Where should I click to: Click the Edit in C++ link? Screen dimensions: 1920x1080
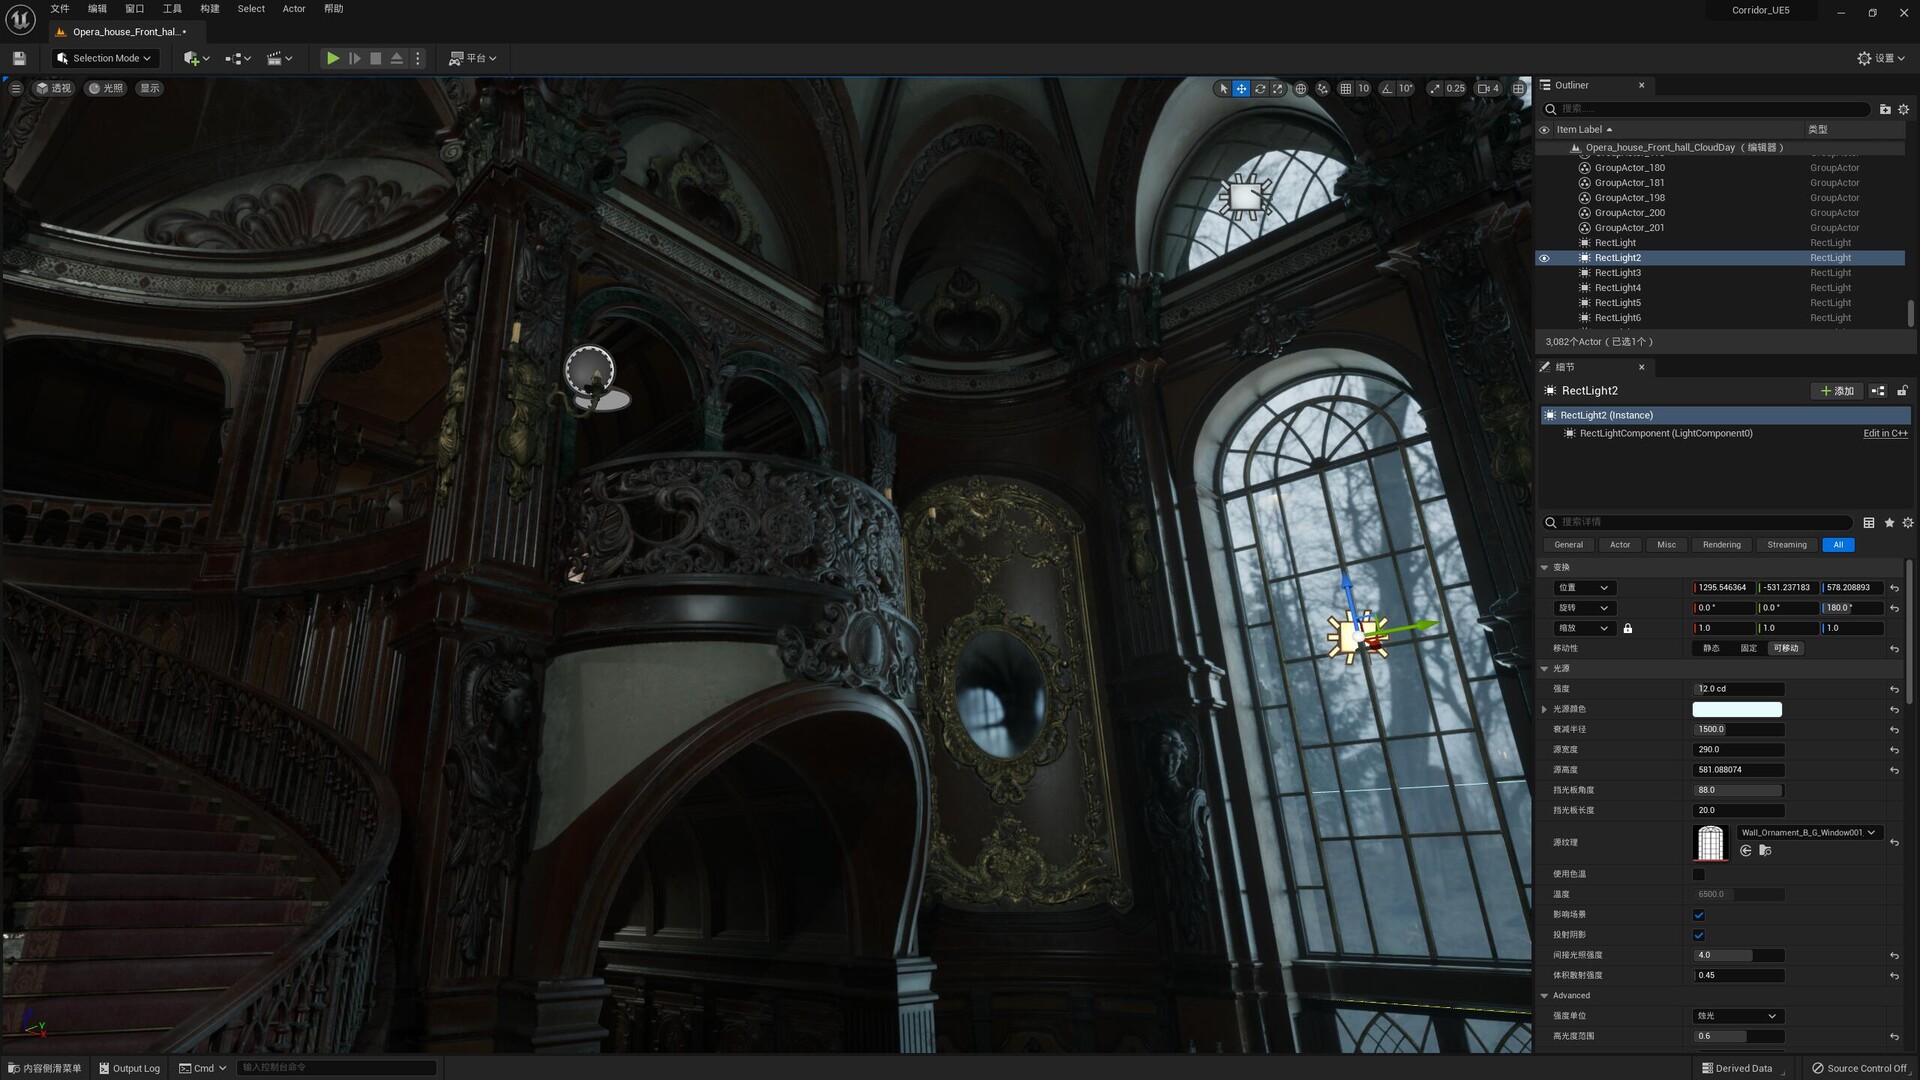(1885, 434)
